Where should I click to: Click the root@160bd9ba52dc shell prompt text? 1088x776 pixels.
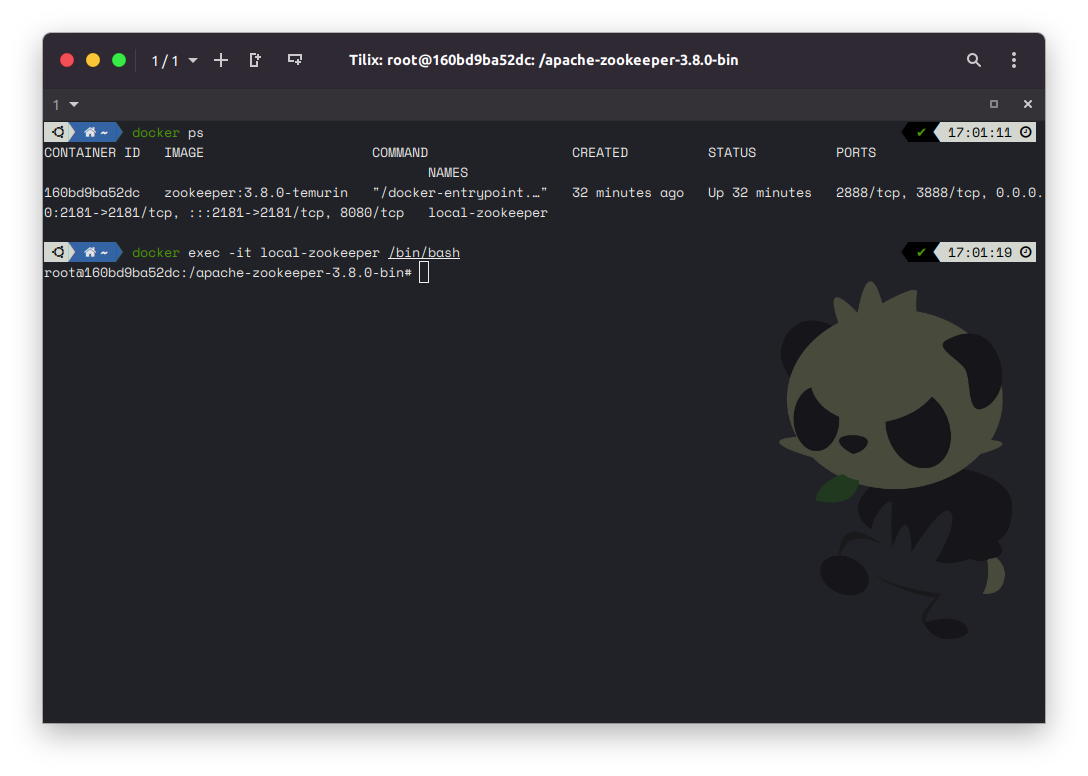pyautogui.click(x=228, y=273)
